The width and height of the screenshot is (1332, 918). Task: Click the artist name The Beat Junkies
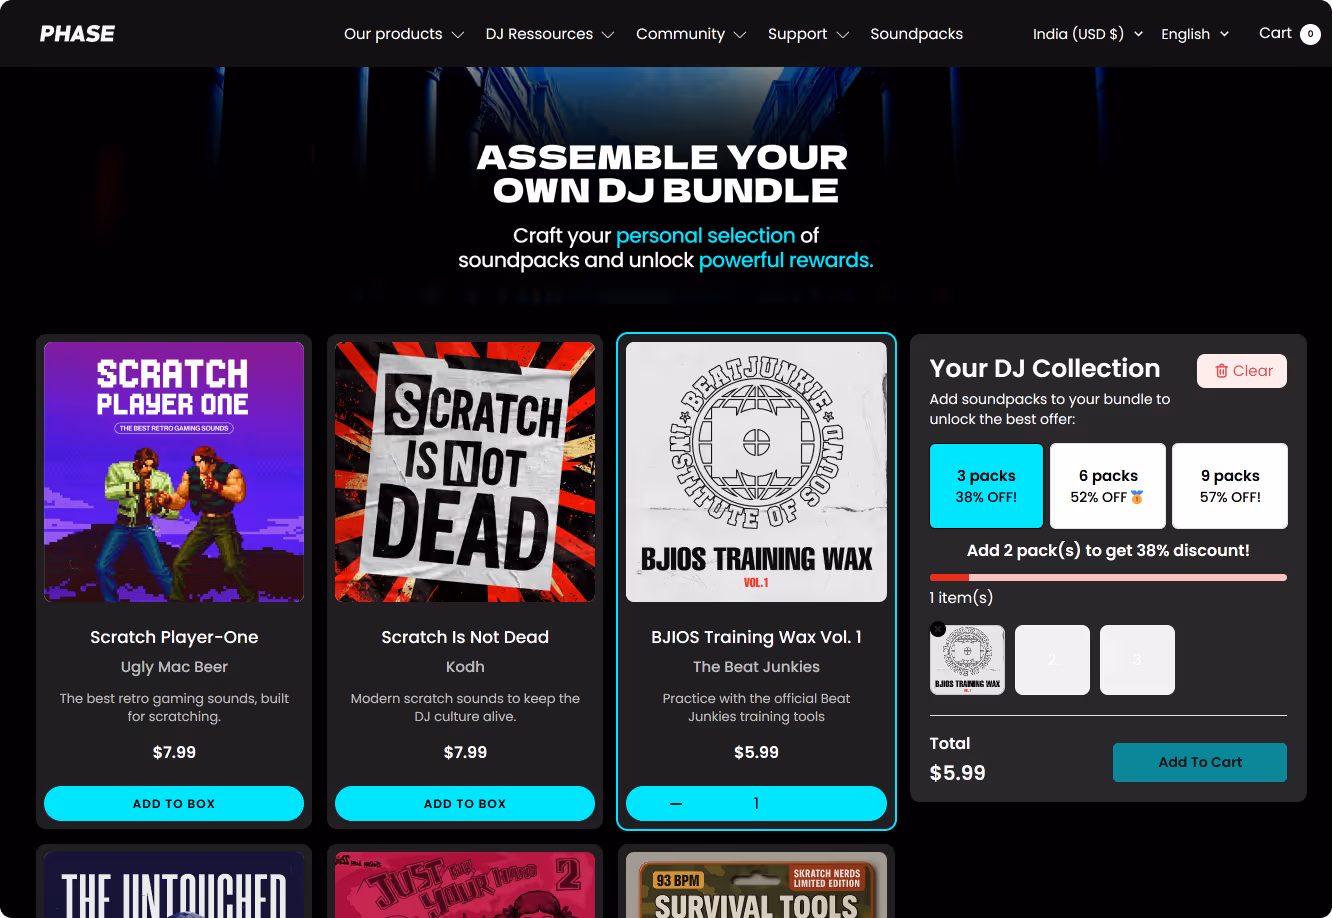(x=756, y=667)
